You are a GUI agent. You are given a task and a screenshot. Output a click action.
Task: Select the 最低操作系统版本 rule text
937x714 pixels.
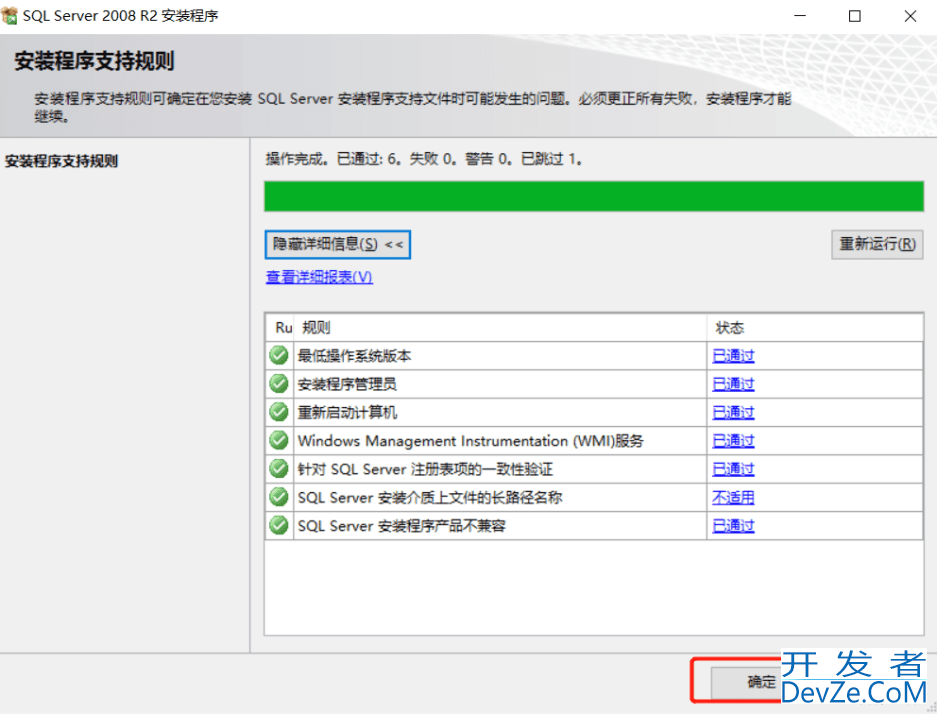point(354,356)
